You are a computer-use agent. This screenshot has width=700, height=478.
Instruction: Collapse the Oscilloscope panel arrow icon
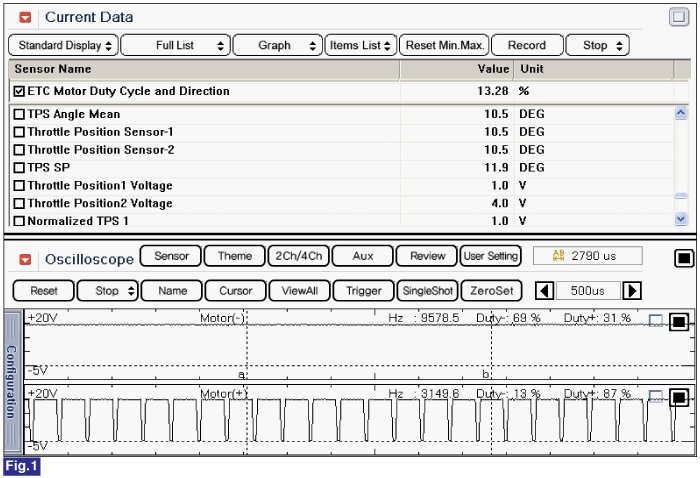pyautogui.click(x=25, y=259)
